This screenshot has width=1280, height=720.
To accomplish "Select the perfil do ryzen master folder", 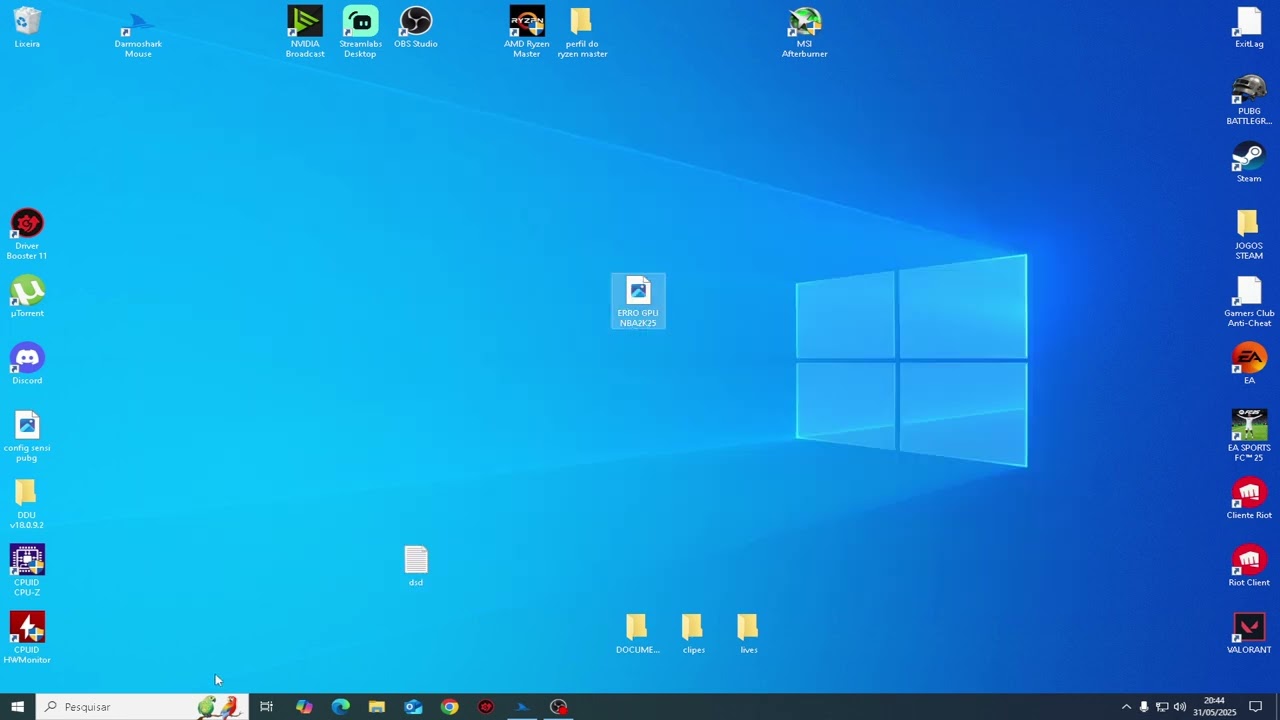I will point(582,33).
